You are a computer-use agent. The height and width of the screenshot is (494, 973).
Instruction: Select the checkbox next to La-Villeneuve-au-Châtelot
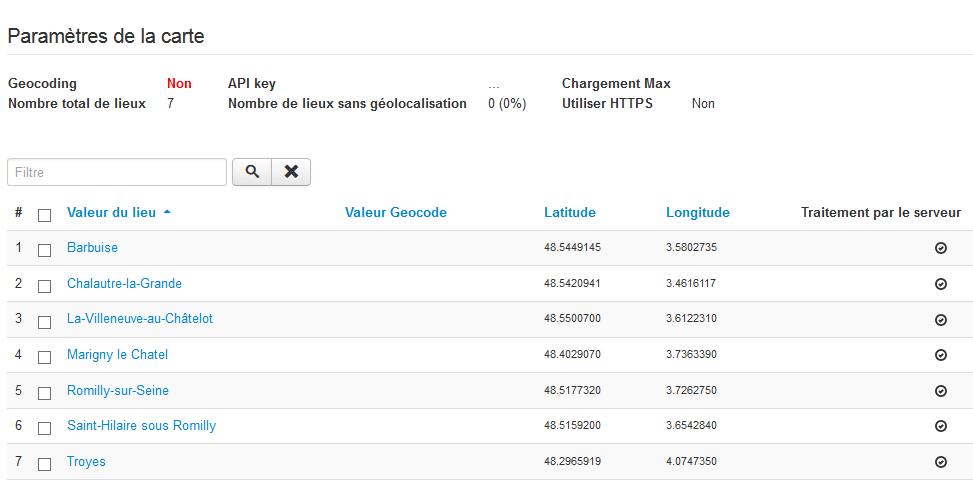[x=44, y=322]
